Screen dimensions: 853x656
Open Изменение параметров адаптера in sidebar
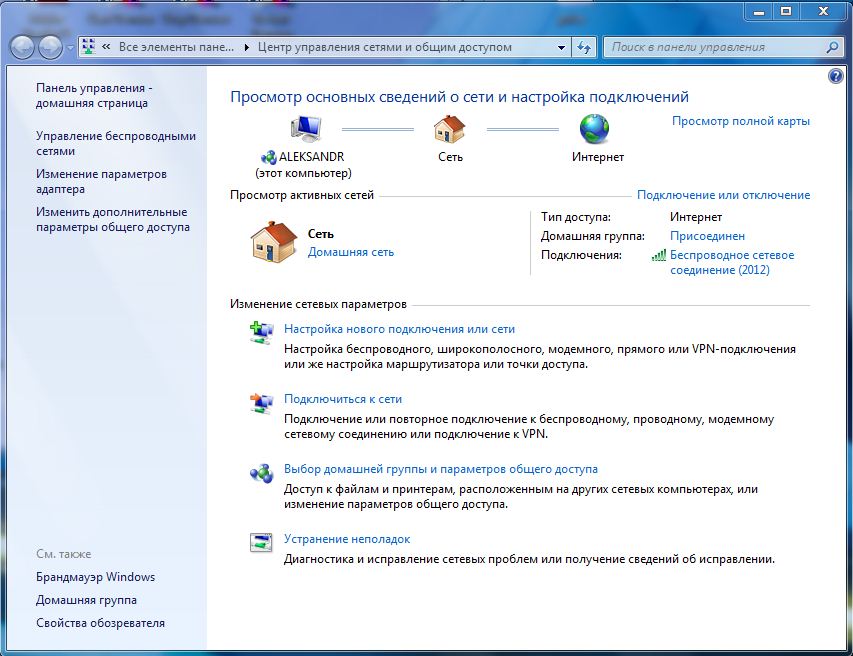click(101, 181)
